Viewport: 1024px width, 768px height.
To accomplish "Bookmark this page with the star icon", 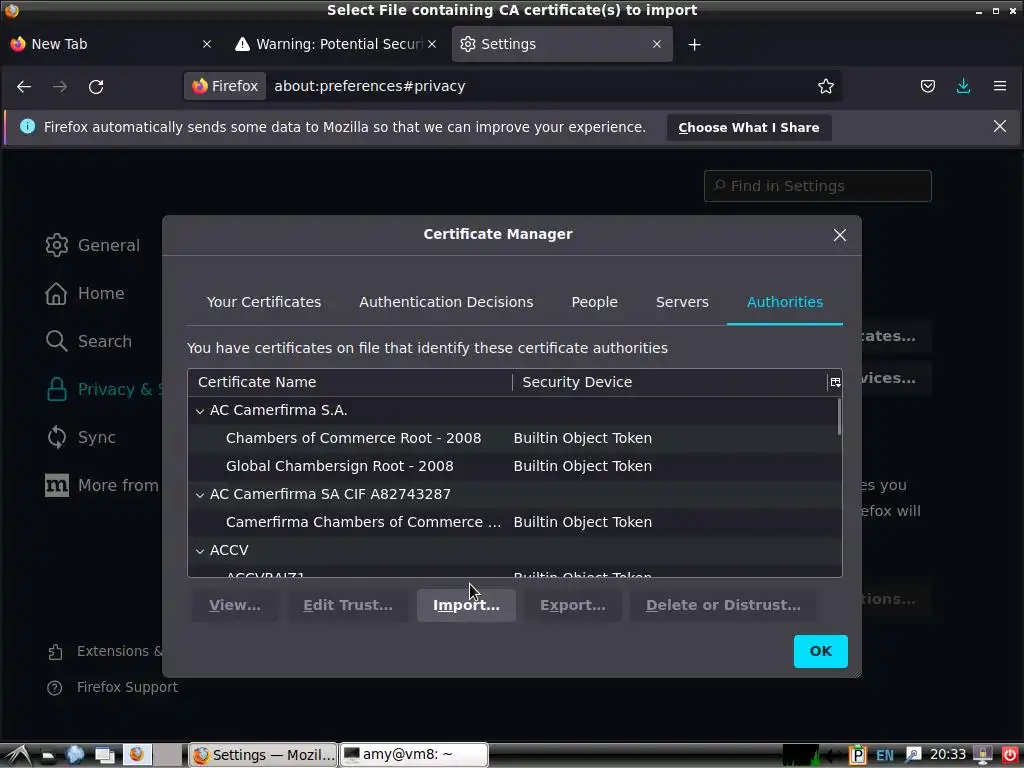I will click(825, 86).
